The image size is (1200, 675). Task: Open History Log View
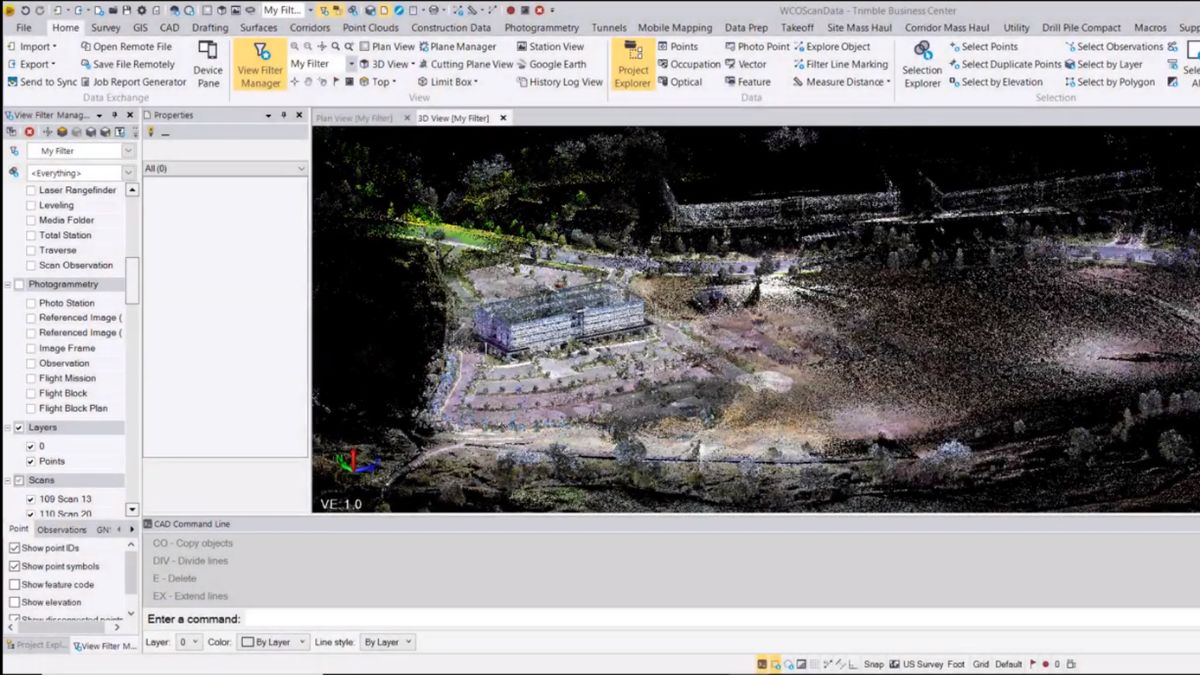(x=559, y=82)
